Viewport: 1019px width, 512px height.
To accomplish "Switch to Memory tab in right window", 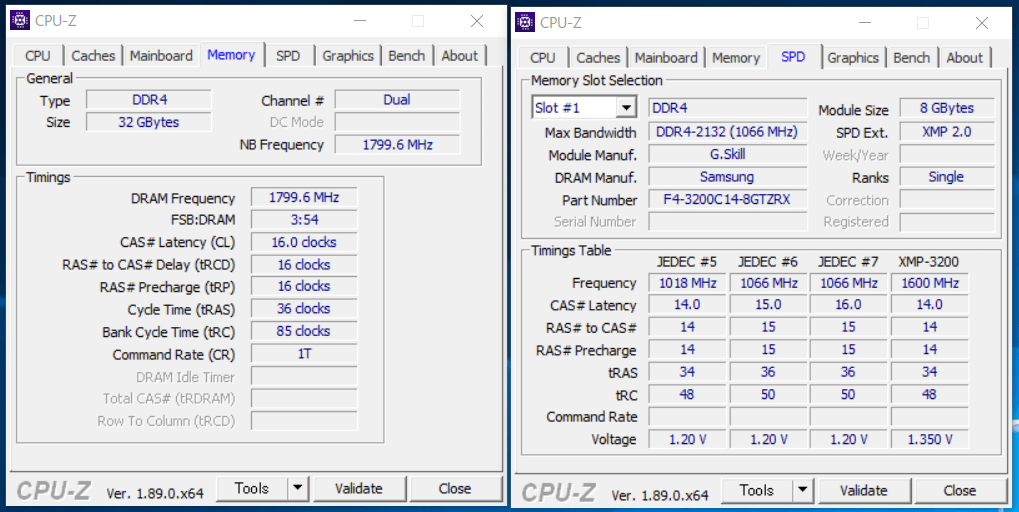I will click(x=736, y=58).
